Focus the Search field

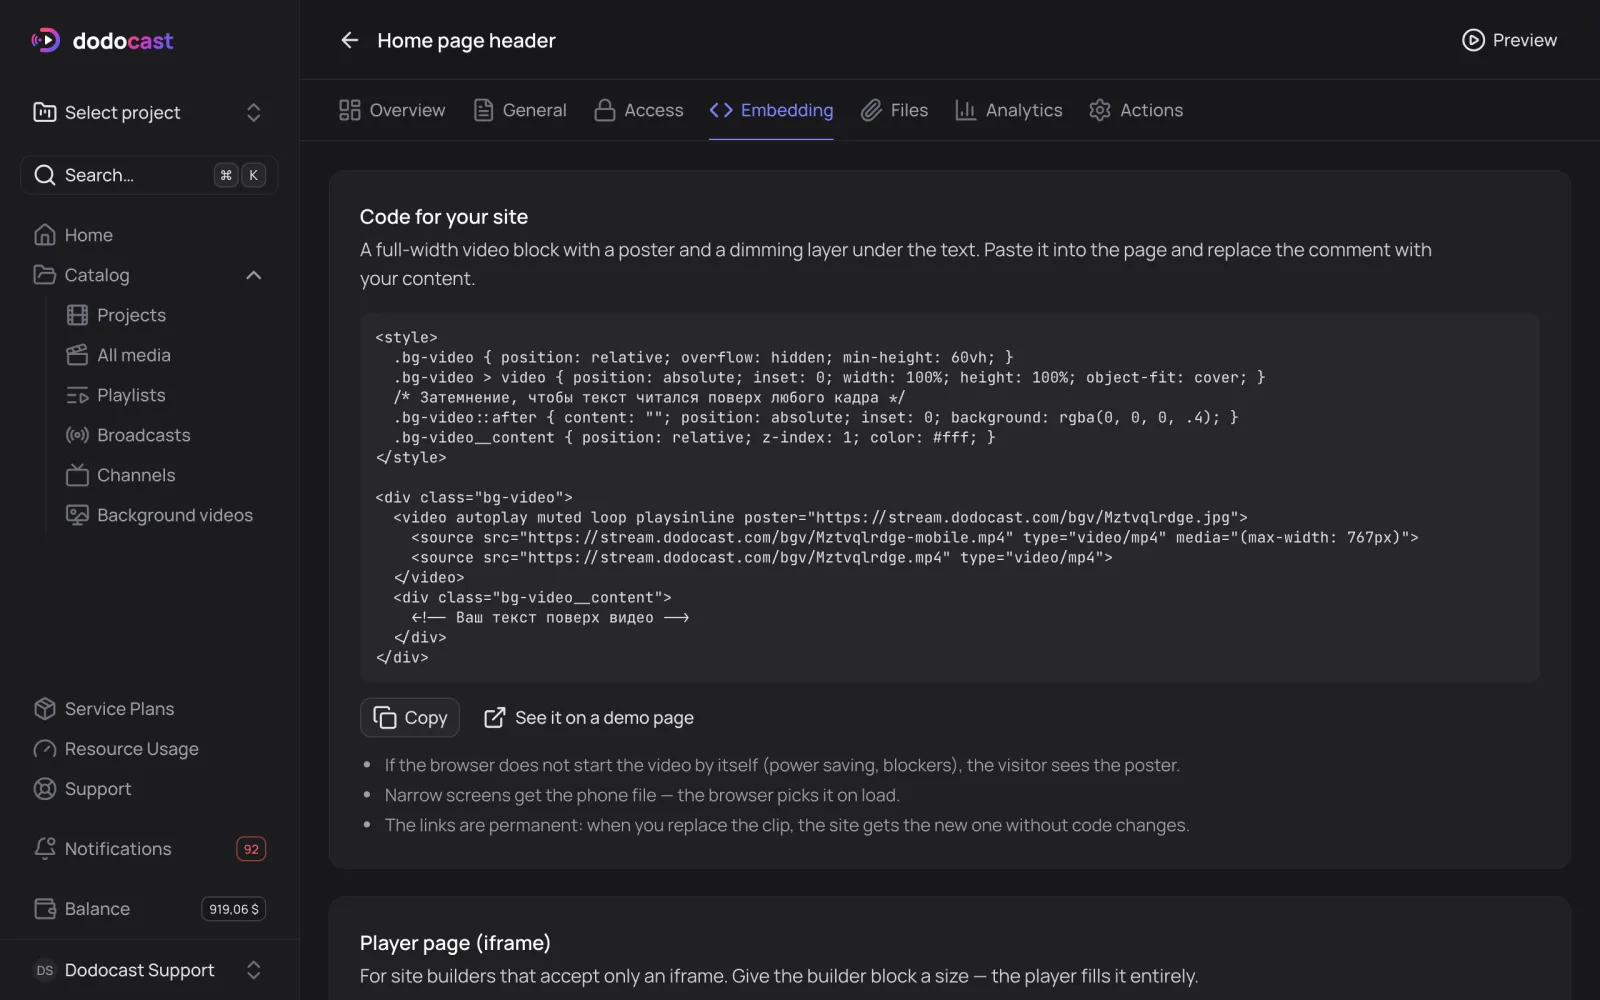[149, 175]
